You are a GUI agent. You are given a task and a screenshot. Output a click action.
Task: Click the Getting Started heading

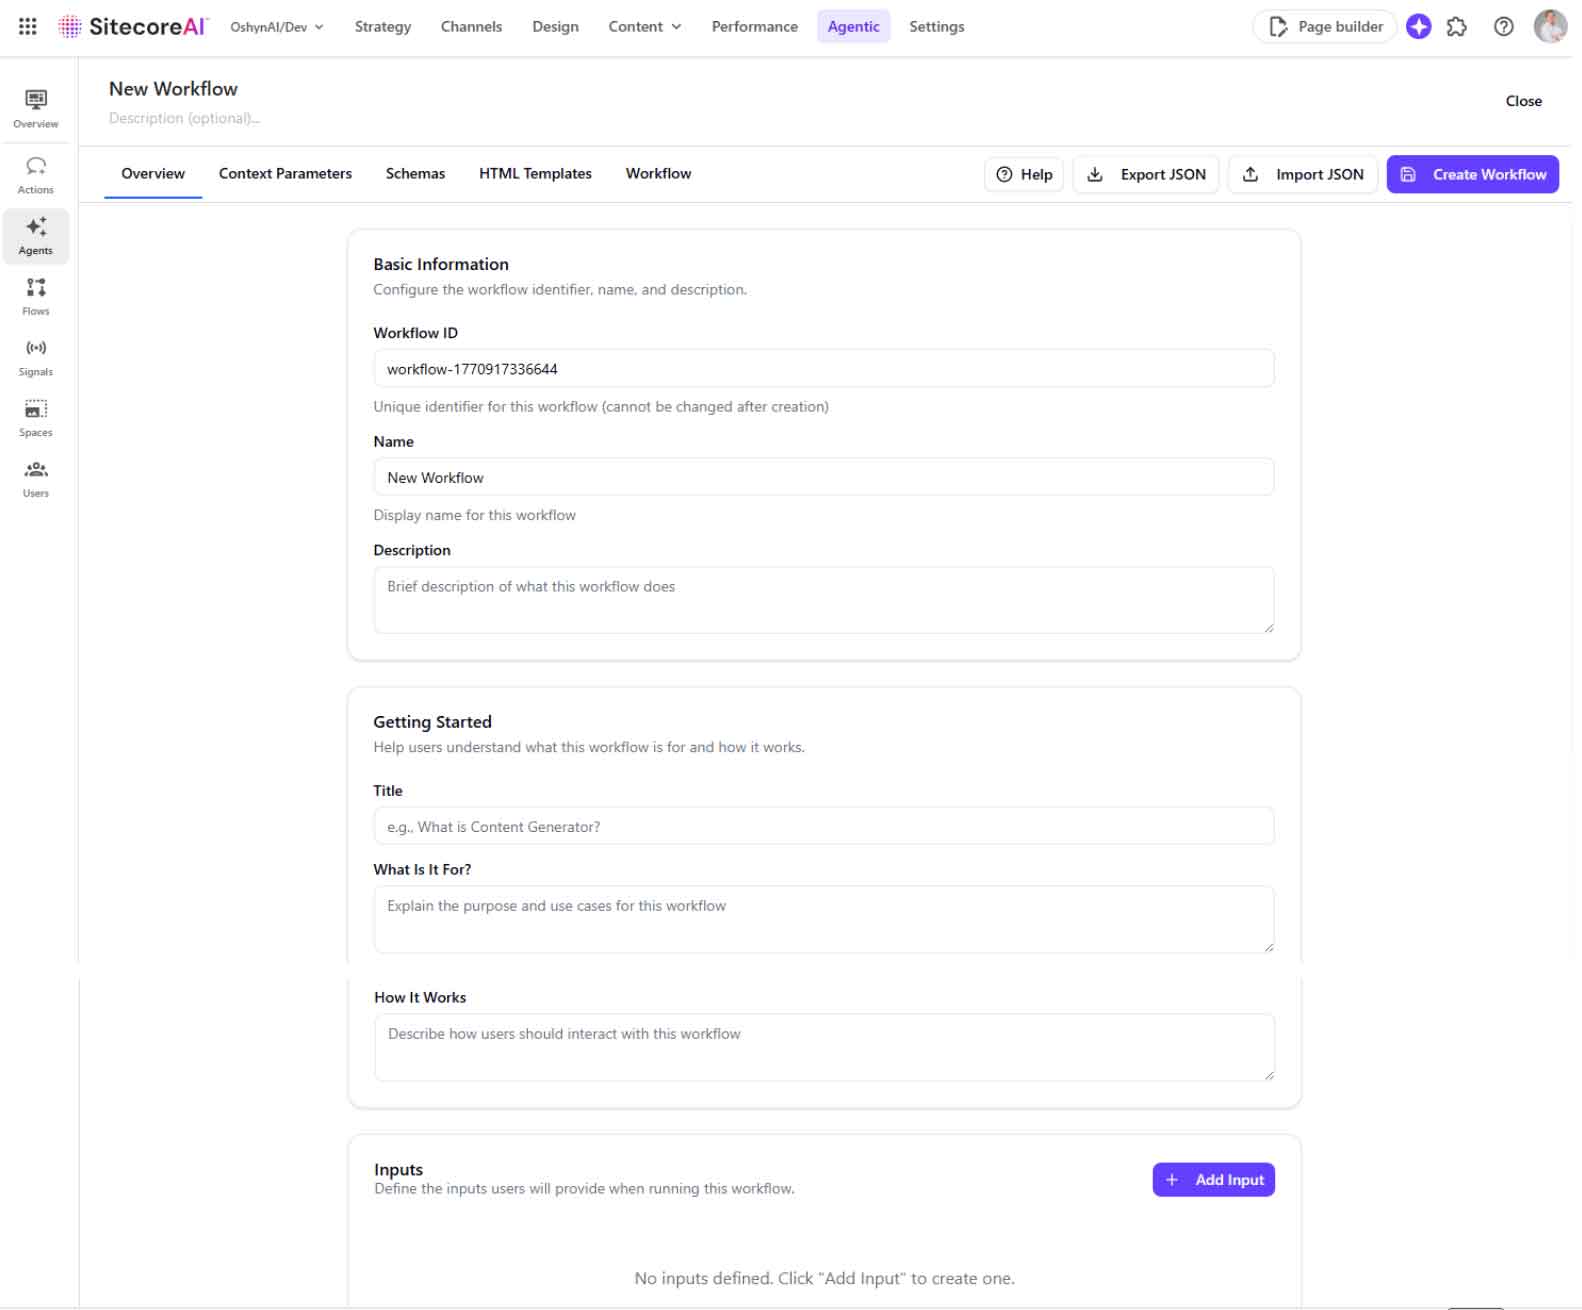(432, 722)
